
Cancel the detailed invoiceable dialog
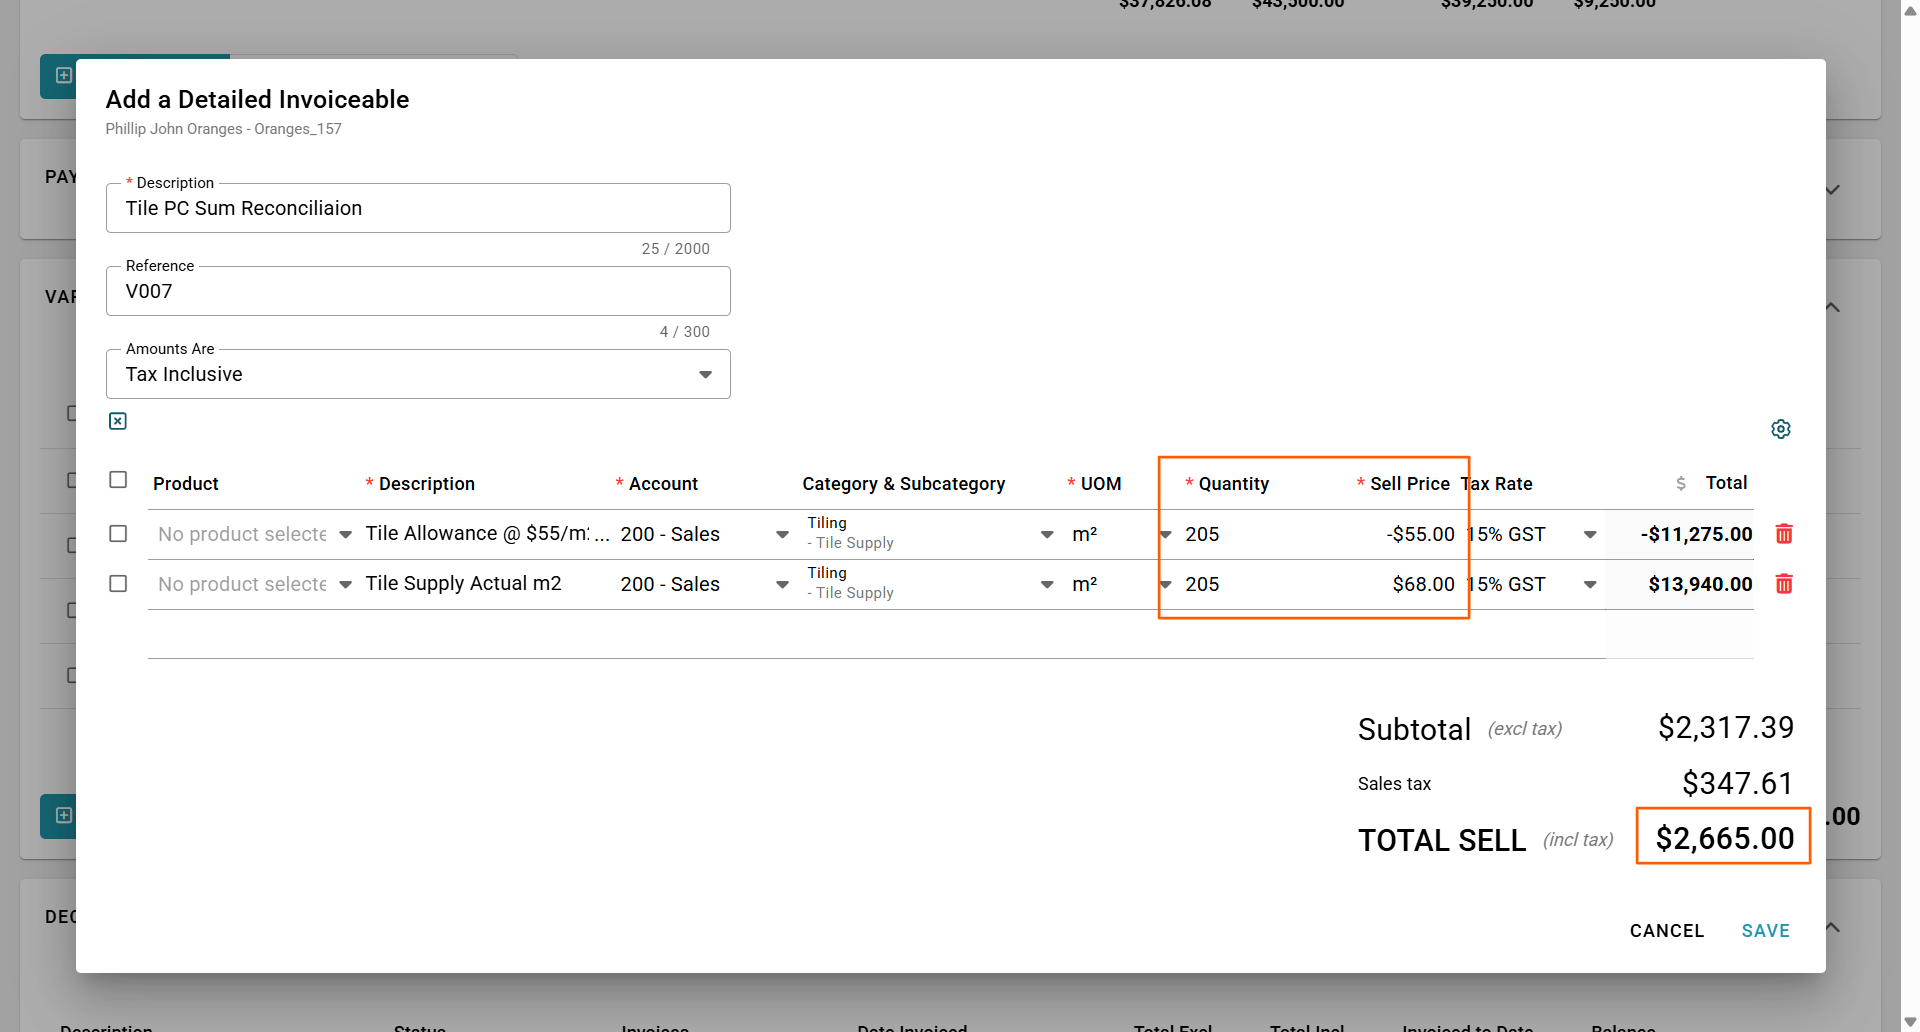tap(1666, 931)
